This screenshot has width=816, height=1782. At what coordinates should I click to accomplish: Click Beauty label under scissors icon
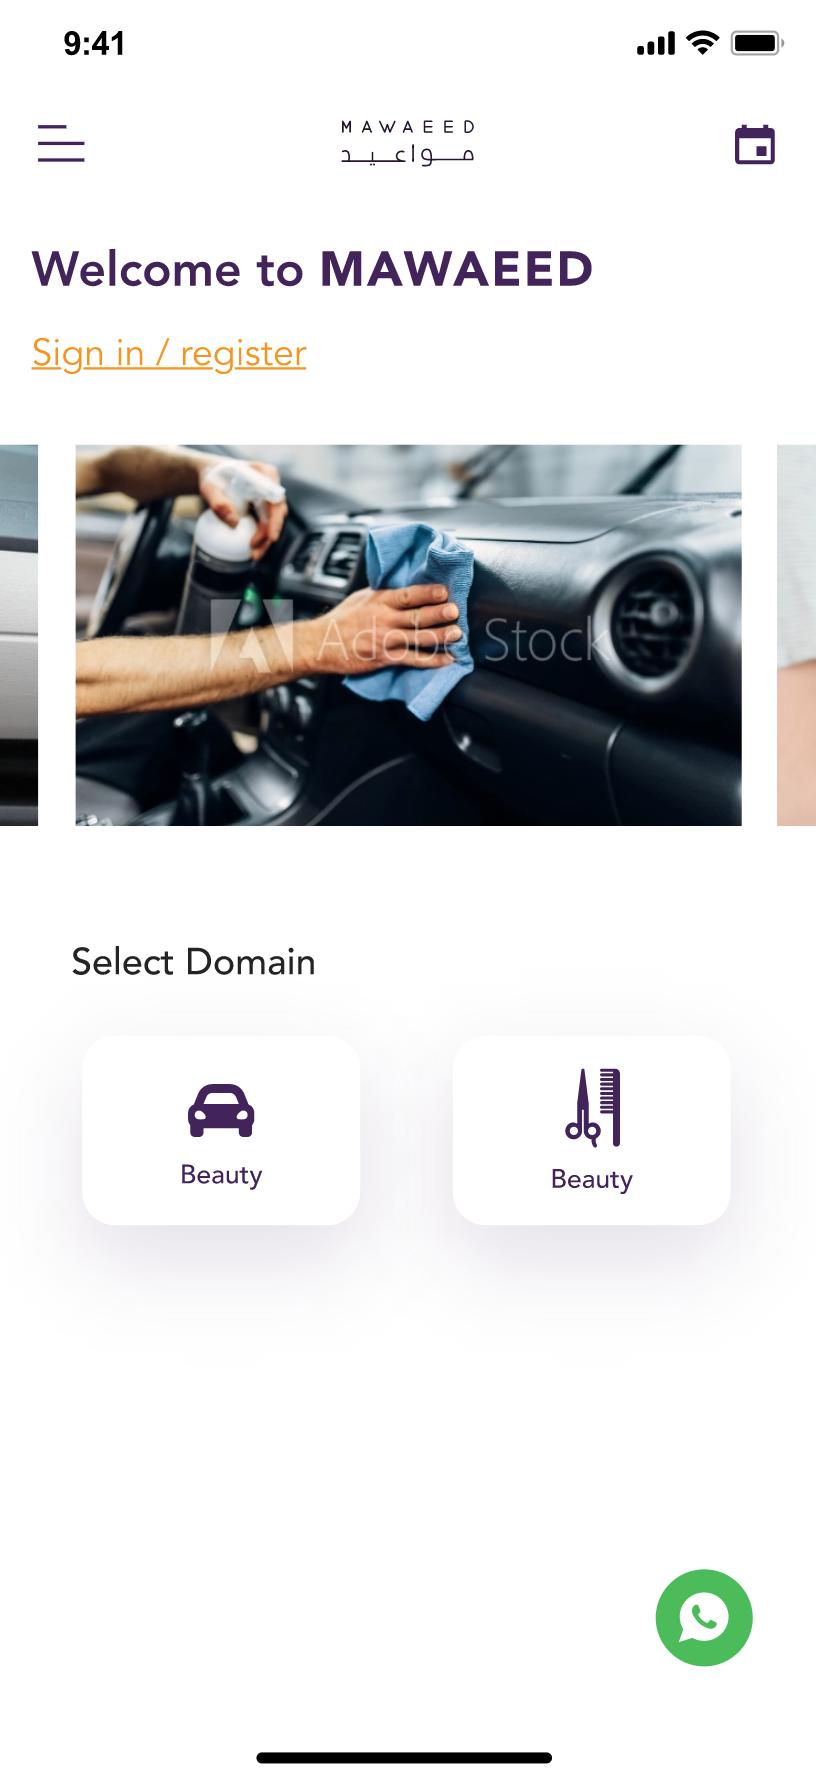click(592, 1180)
